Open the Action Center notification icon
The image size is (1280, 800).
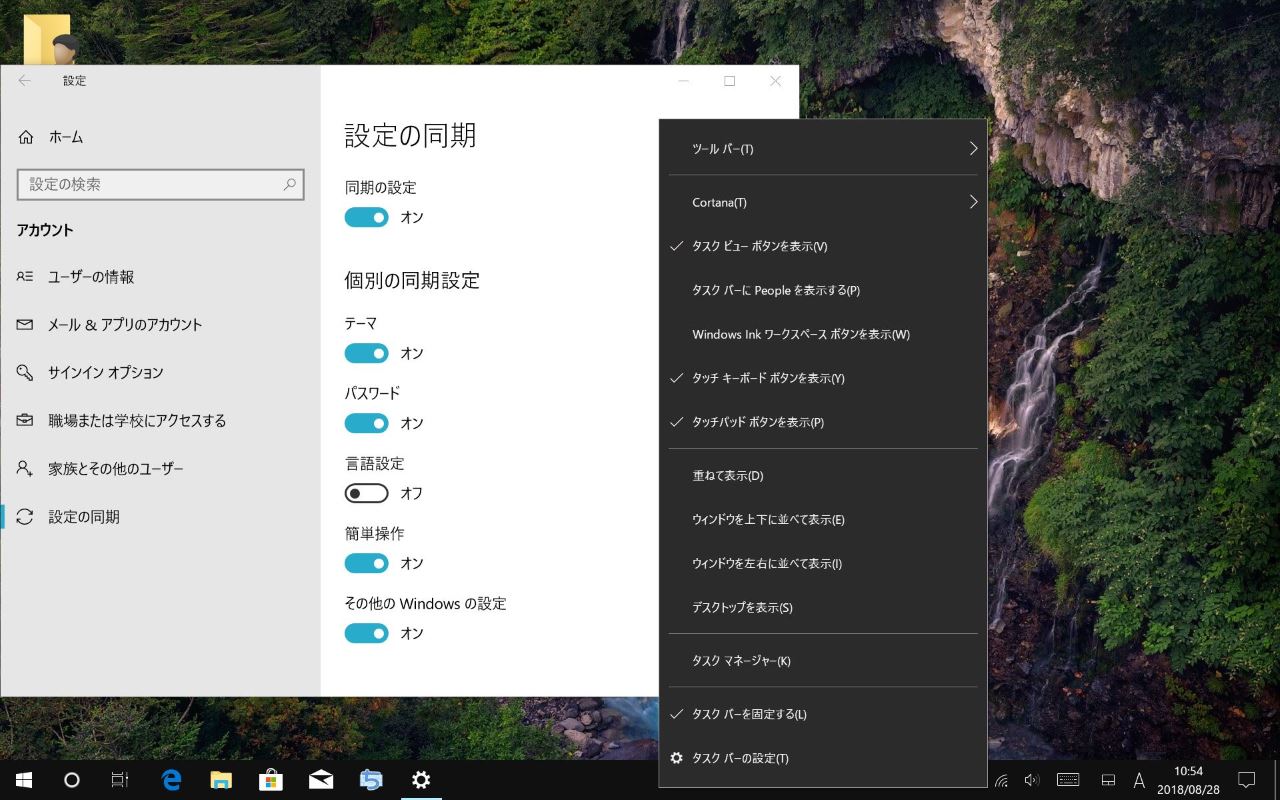(x=1246, y=780)
